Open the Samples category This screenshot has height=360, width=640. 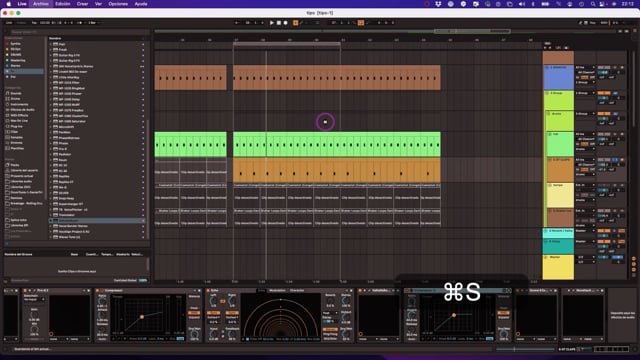pos(16,138)
